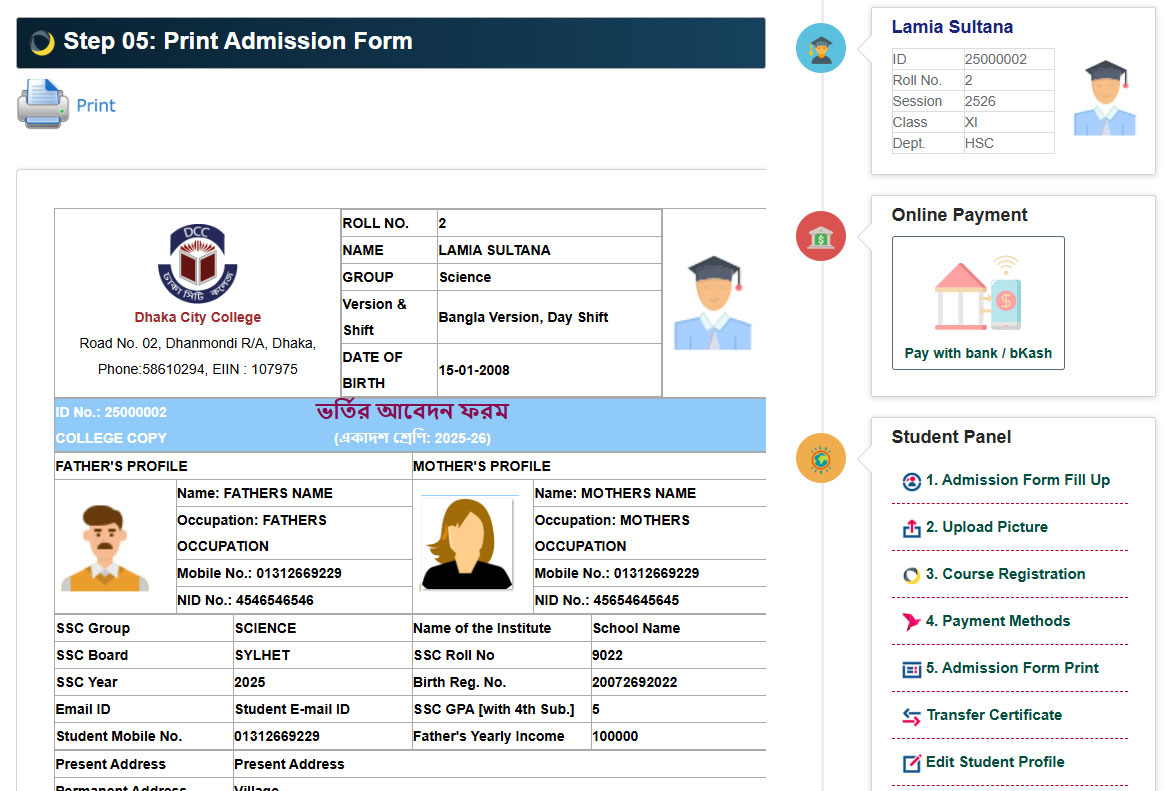Click the bank and phone payment illustration
Viewport: 1174px width, 791px height.
[x=977, y=294]
